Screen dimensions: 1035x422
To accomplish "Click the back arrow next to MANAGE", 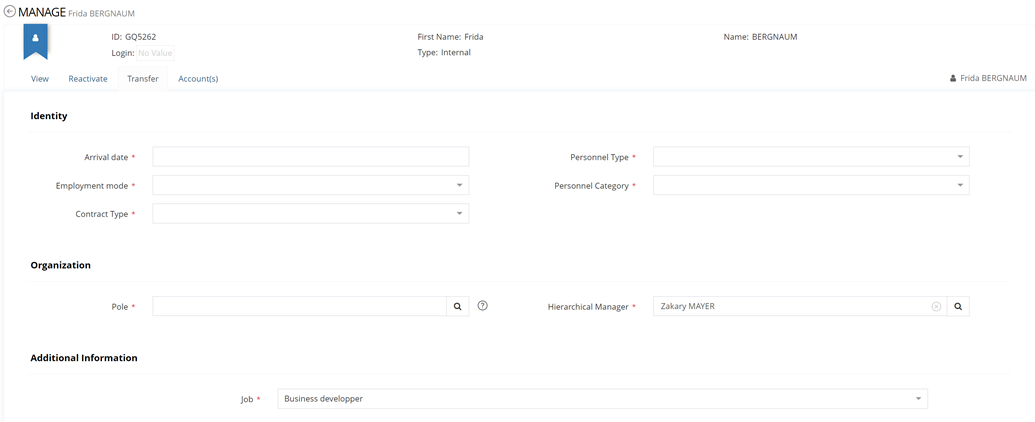I will pyautogui.click(x=10, y=12).
